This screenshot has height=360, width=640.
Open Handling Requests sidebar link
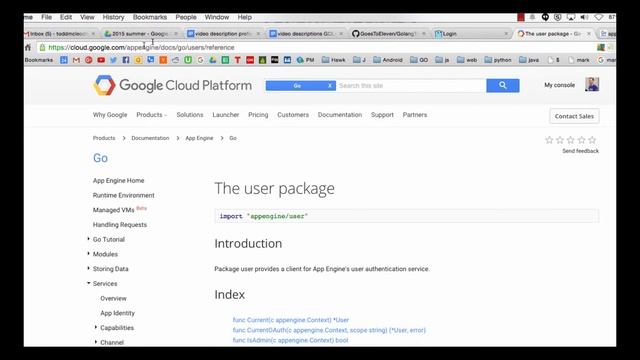120,224
